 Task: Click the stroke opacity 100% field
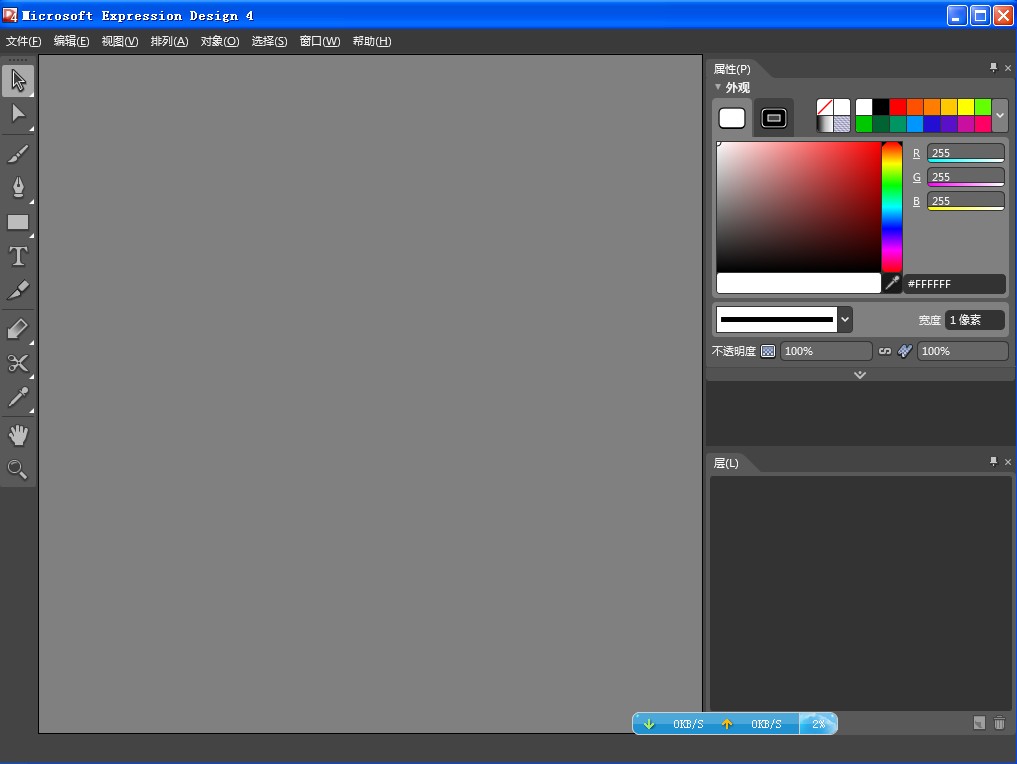[x=963, y=351]
